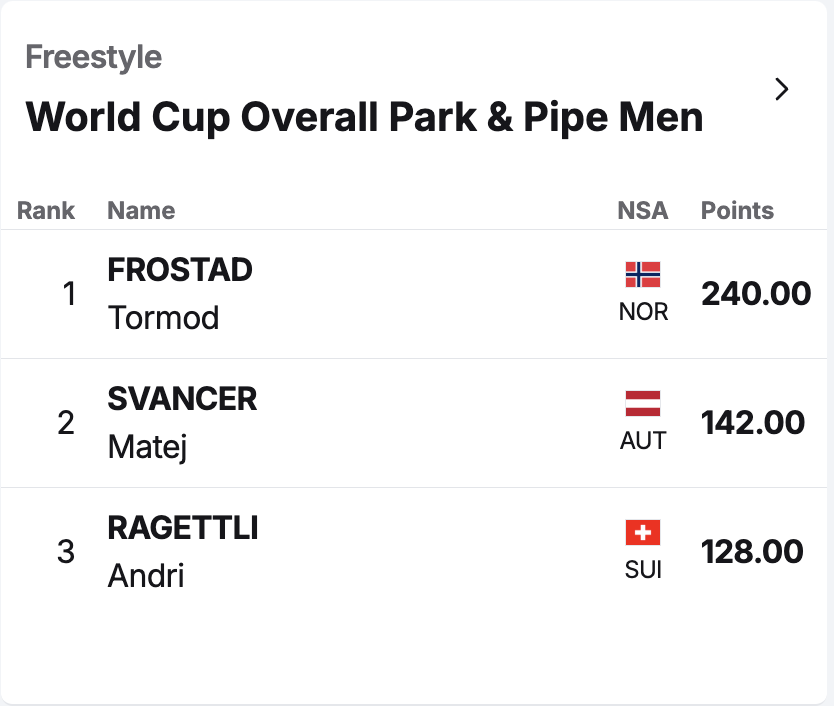The image size is (834, 706).
Task: Select athlete SVANCER Matej
Action: point(182,423)
